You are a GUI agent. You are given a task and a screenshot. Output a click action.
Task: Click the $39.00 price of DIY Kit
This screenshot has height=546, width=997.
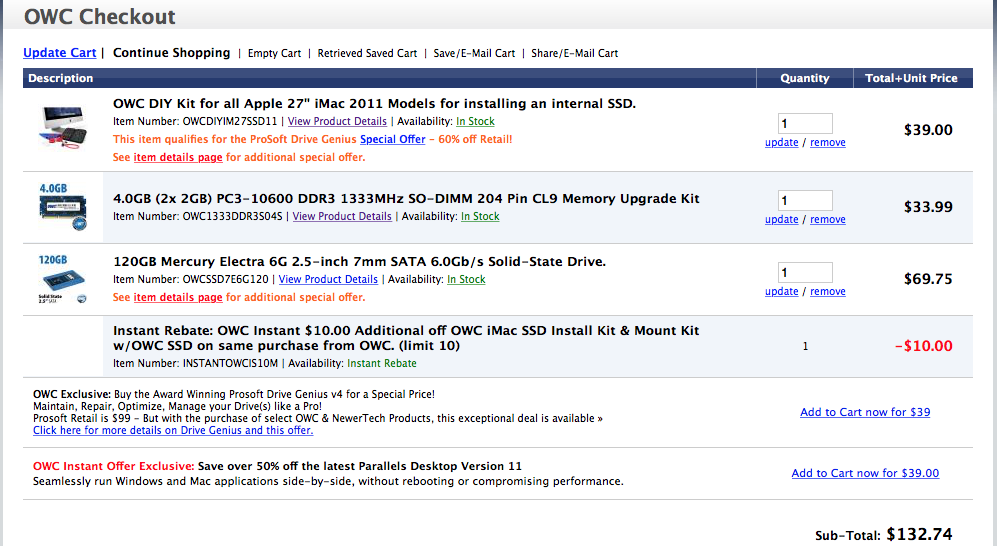pos(928,130)
